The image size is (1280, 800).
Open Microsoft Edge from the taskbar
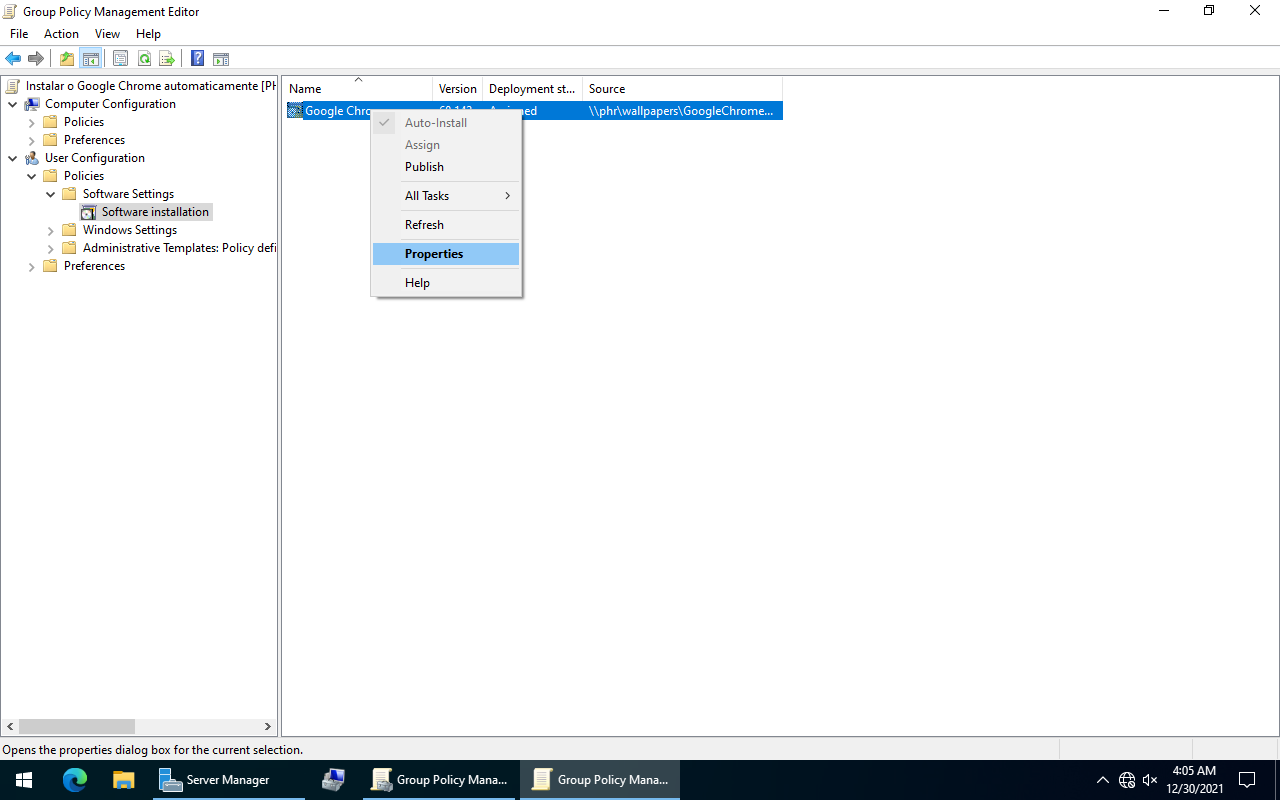75,780
